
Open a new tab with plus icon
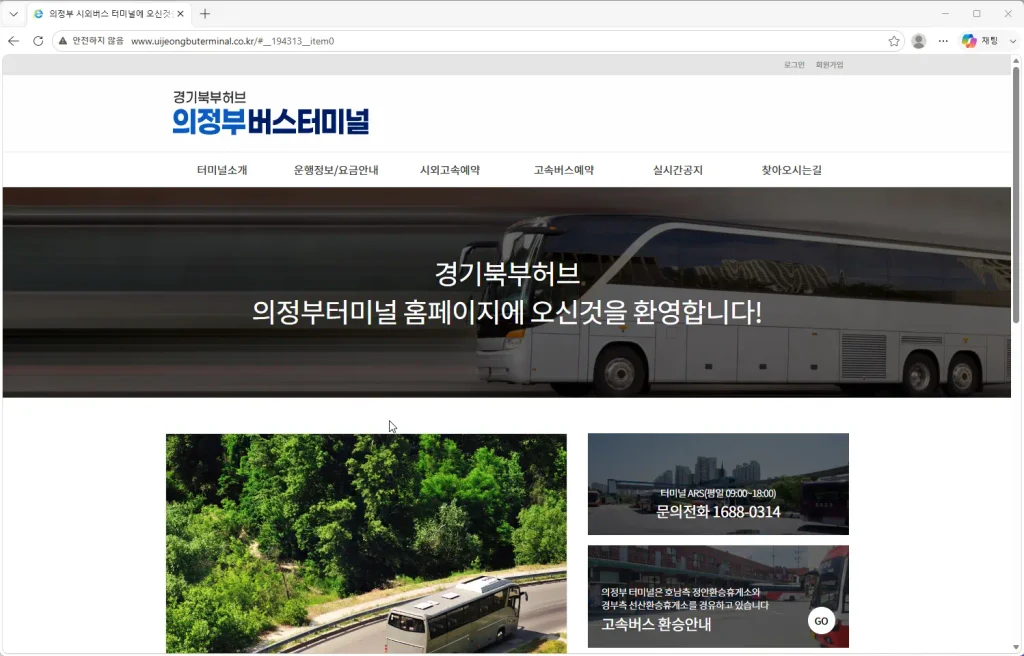point(205,14)
